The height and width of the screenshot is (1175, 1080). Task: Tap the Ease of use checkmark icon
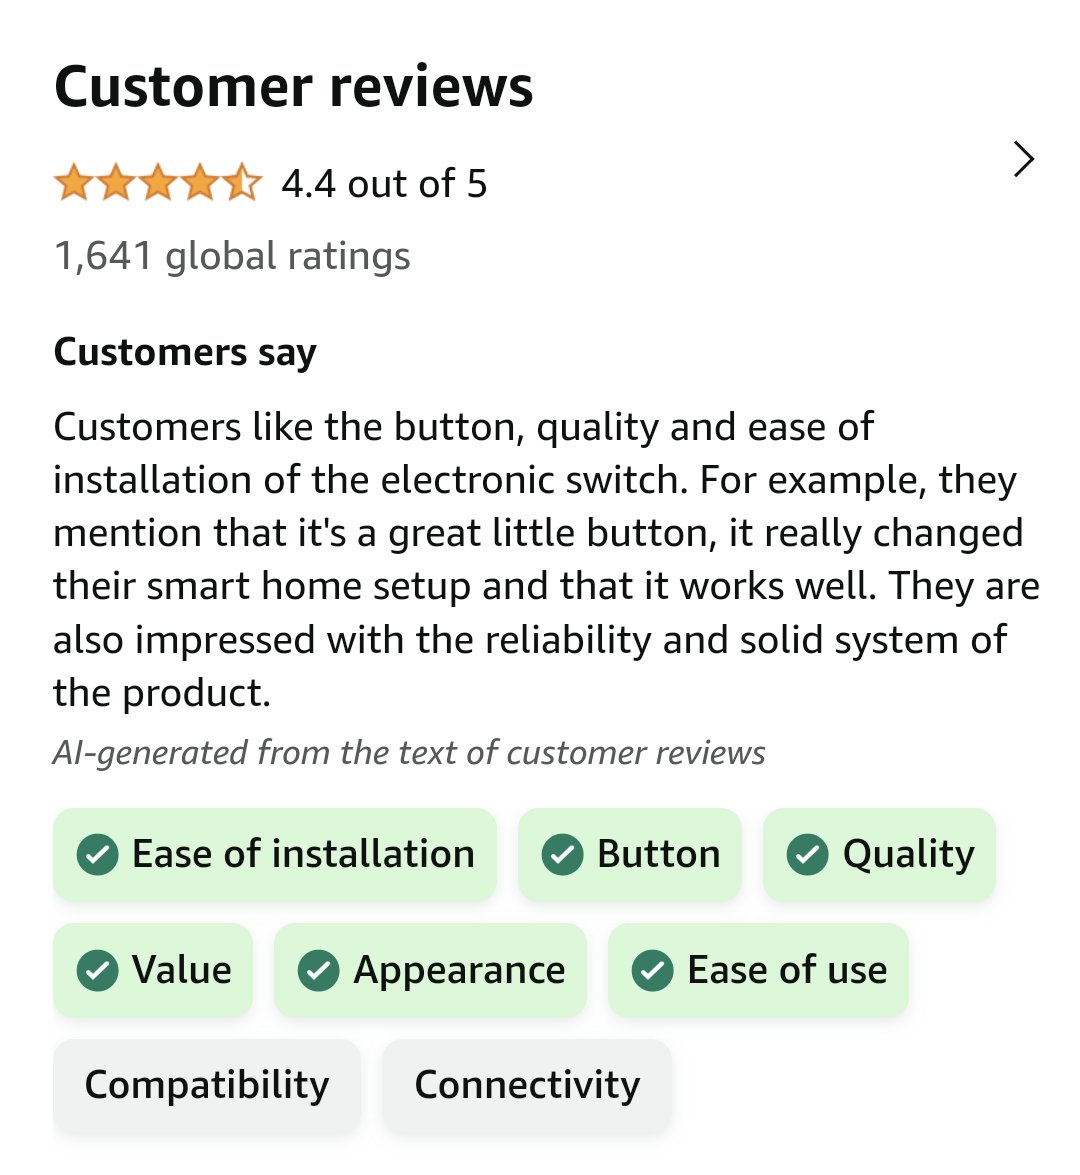[x=653, y=970]
